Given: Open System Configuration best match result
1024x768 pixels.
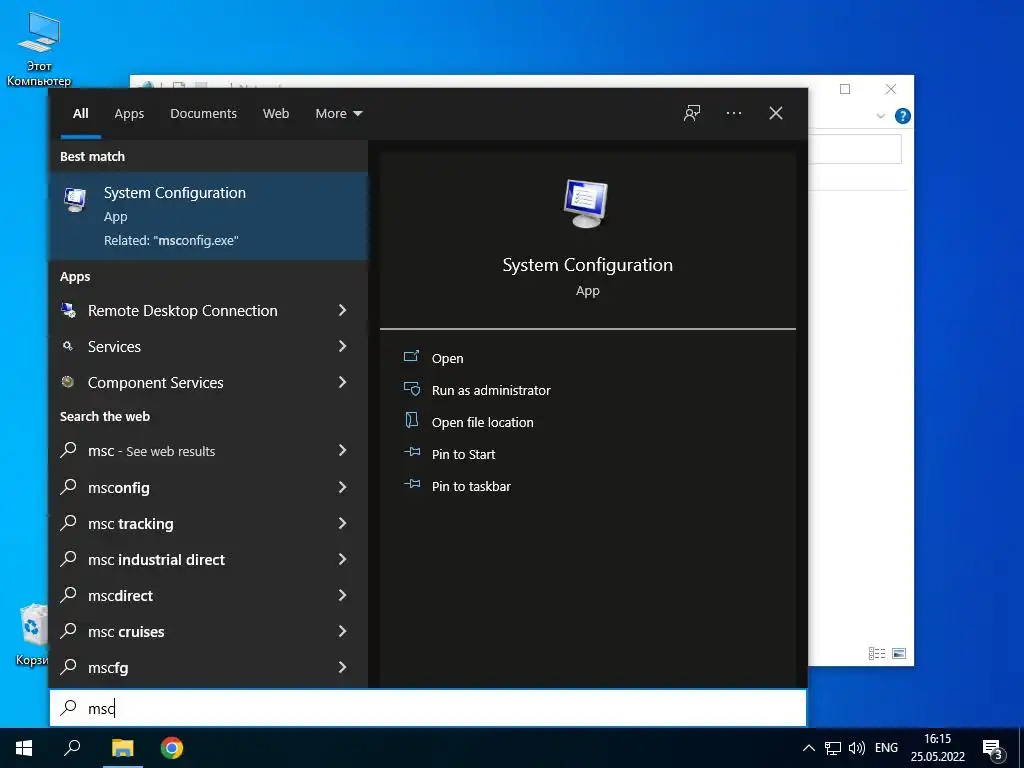Looking at the screenshot, I should point(208,216).
